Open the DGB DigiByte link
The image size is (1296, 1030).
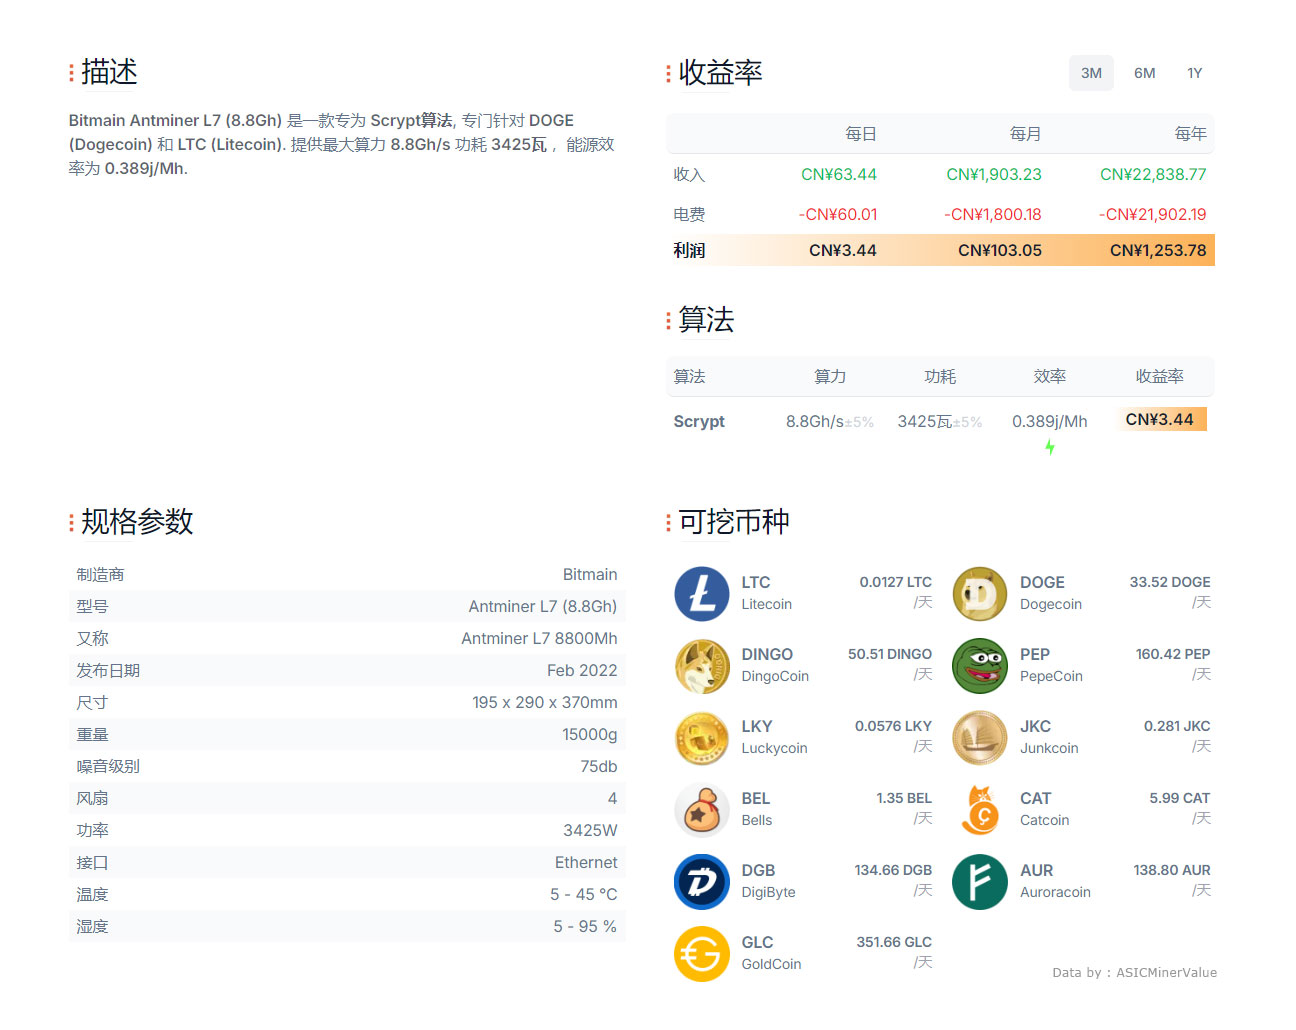(x=768, y=881)
